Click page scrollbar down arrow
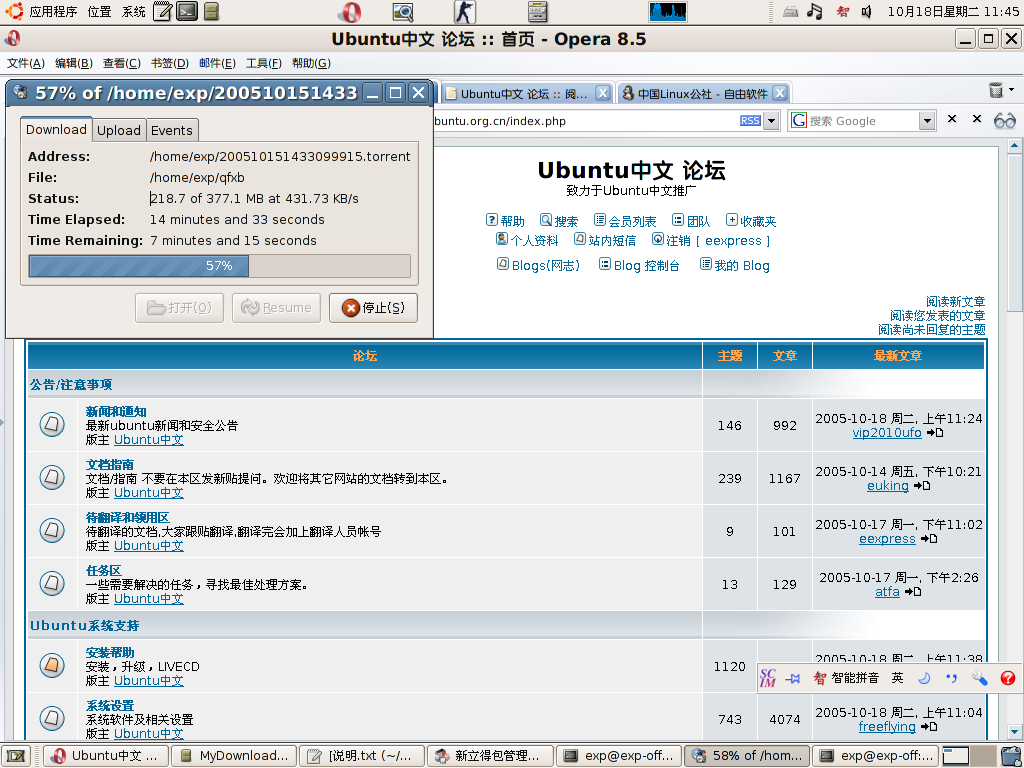Screen dimensions: 1024x768 click(x=1014, y=731)
